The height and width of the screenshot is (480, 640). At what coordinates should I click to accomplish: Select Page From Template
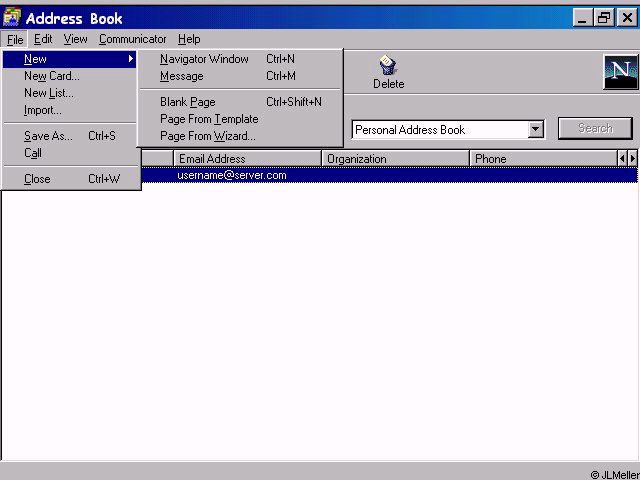[240, 119]
